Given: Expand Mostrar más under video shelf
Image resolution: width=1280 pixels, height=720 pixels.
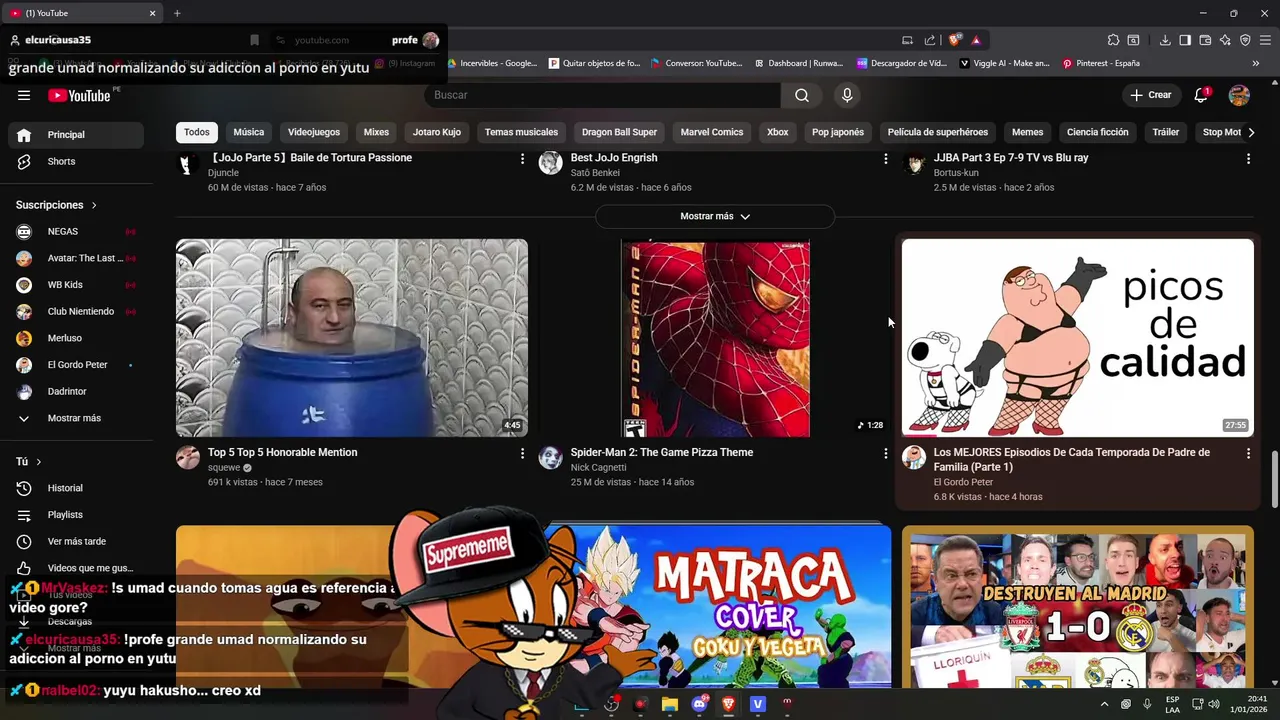Looking at the screenshot, I should pyautogui.click(x=715, y=216).
